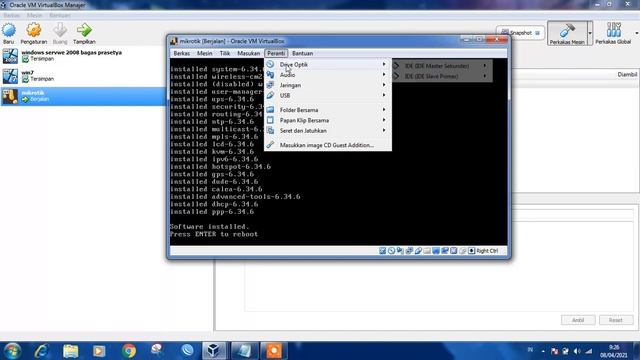Viewport: 640px width, 360px height.
Task: Open Windows Media Player taskbar icon
Action: tap(99, 351)
